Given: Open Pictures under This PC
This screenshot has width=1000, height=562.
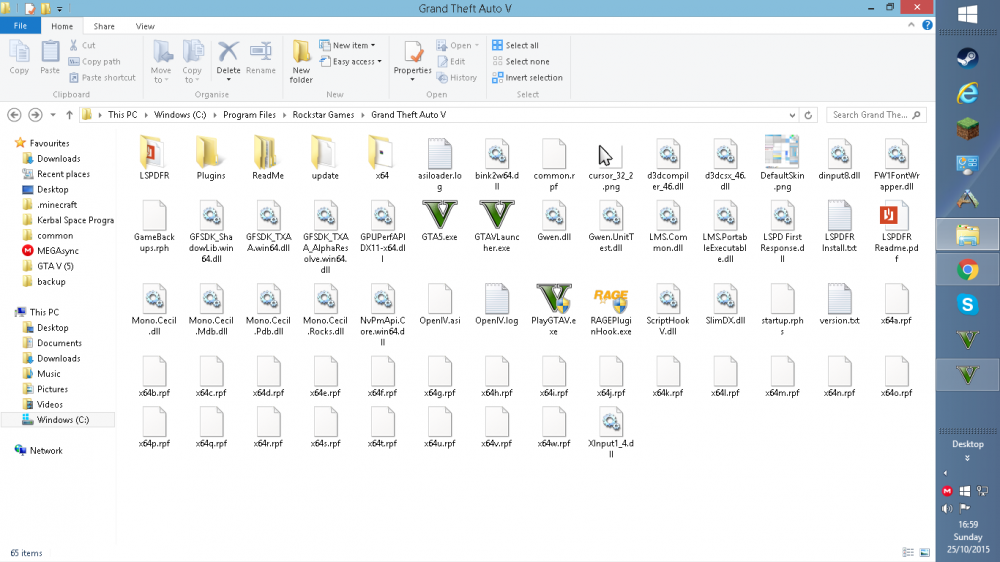Looking at the screenshot, I should point(45,389).
